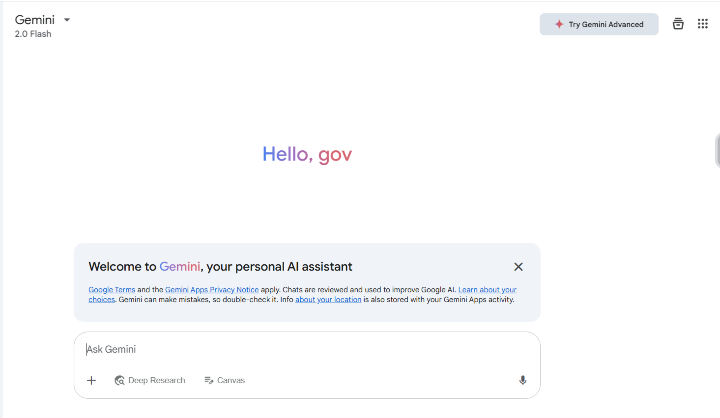This screenshot has width=720, height=418.
Task: Open the Google apps grid icon
Action: (x=703, y=24)
